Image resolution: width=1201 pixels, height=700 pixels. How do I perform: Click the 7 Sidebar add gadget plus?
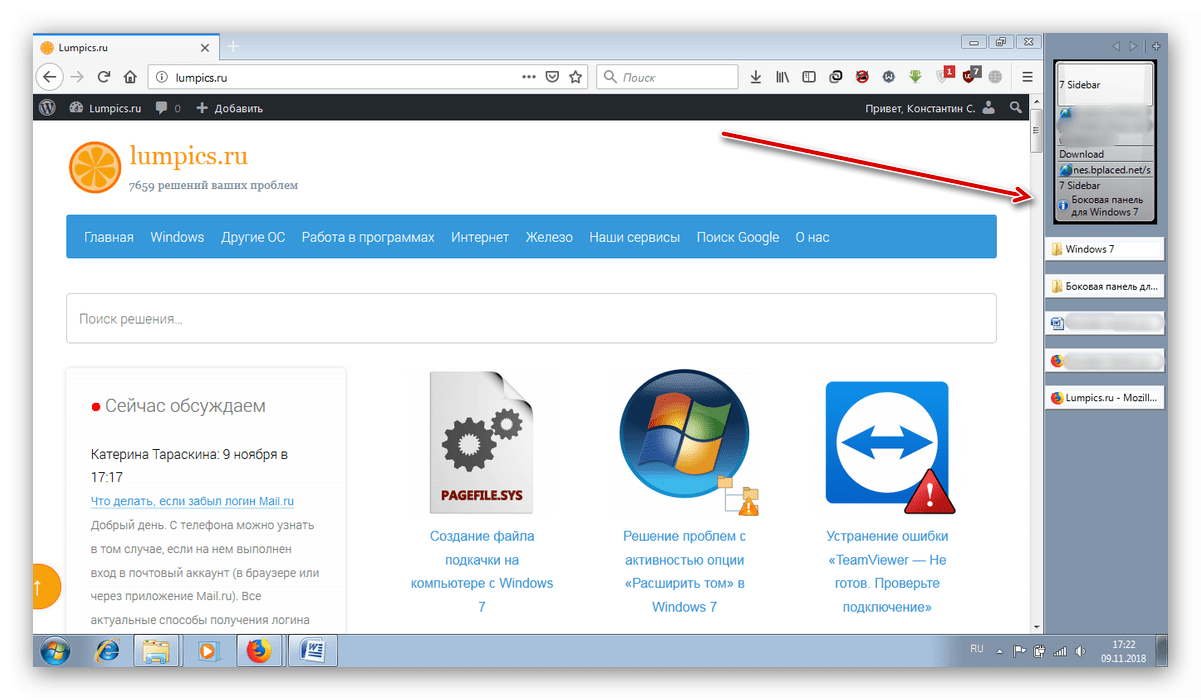tap(1156, 46)
